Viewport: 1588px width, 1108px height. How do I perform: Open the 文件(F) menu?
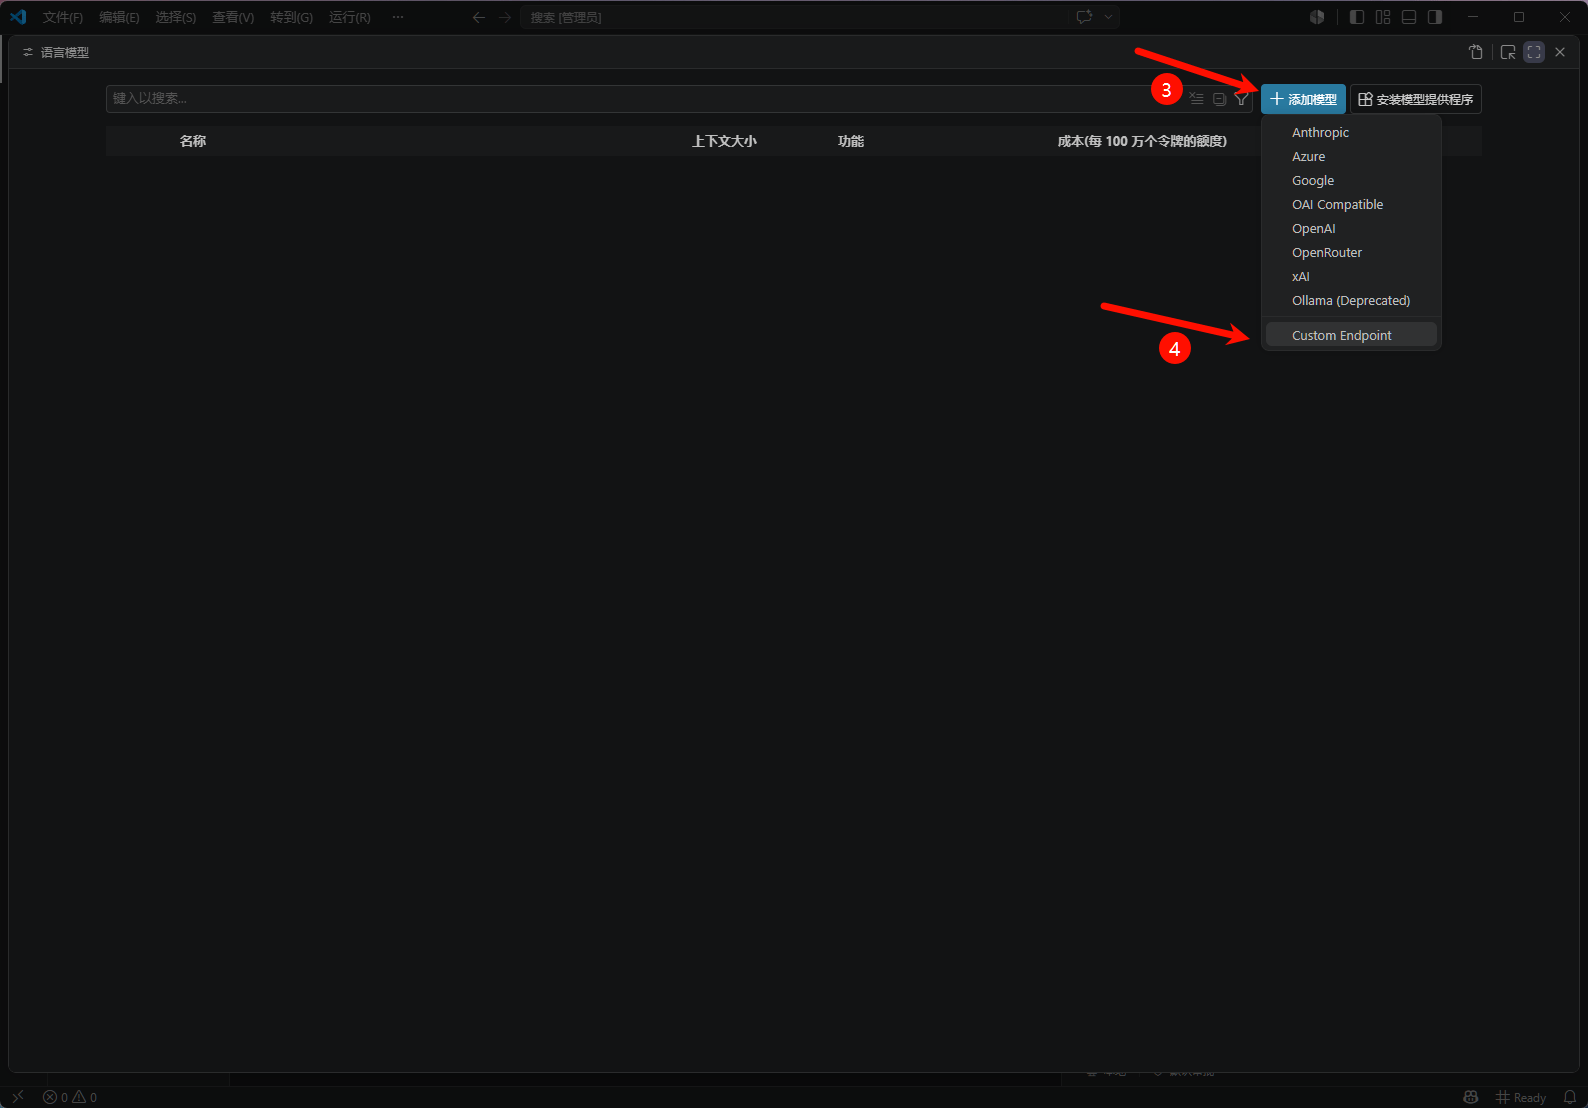[x=63, y=17]
